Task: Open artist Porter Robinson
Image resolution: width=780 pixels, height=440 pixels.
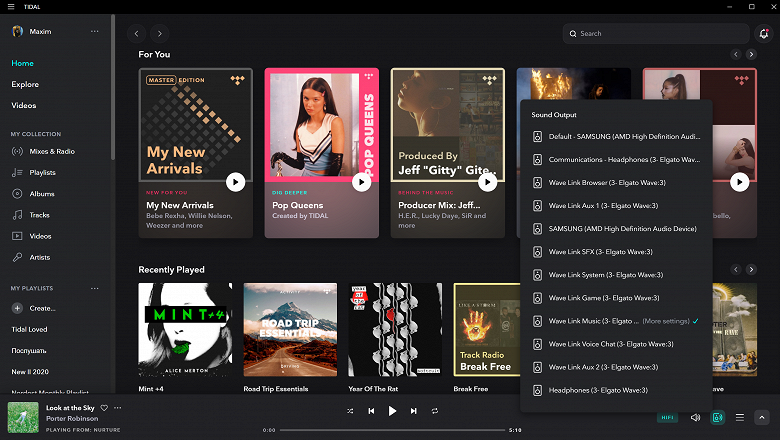Action: coord(72,419)
